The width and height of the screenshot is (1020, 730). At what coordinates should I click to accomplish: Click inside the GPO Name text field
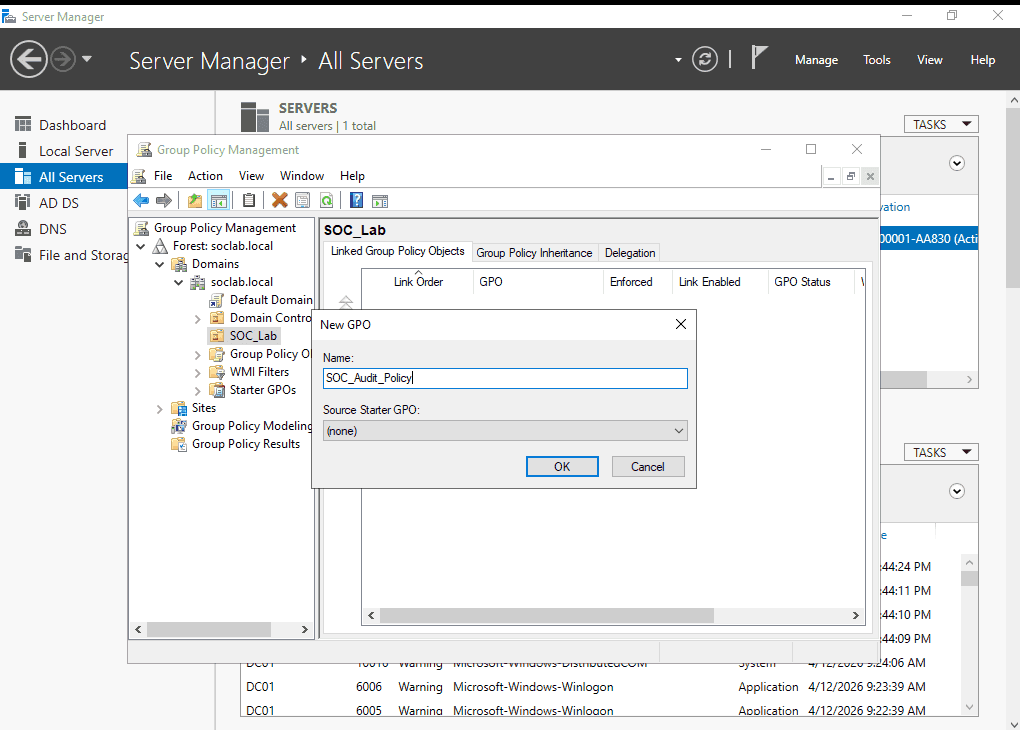[505, 378]
